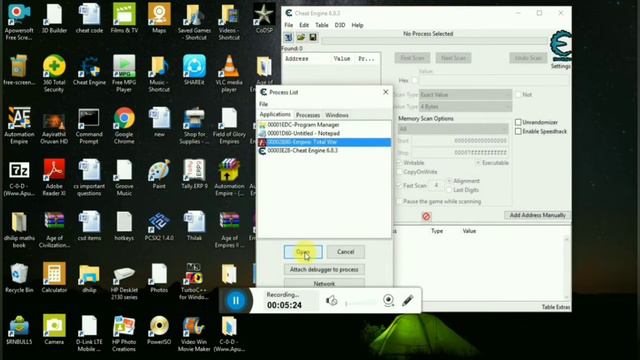Toggle the CopyOnWrite checkbox
Image resolution: width=640 pixels, height=360 pixels.
tap(399, 172)
